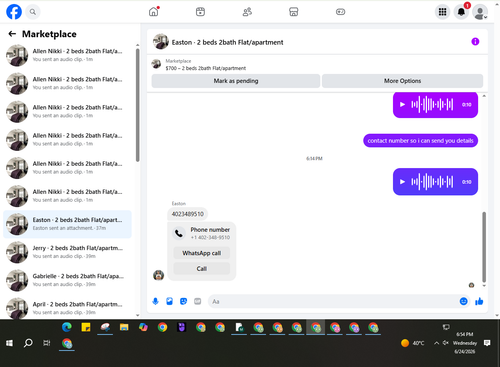Image resolution: width=500 pixels, height=367 pixels.
Task: Click the message input field
Action: [x=333, y=301]
